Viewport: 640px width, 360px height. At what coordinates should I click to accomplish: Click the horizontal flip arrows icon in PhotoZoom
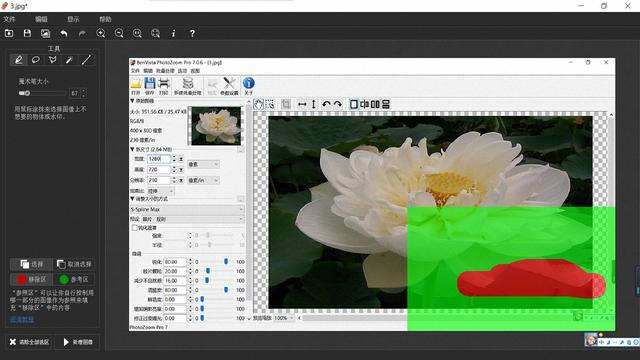302,104
